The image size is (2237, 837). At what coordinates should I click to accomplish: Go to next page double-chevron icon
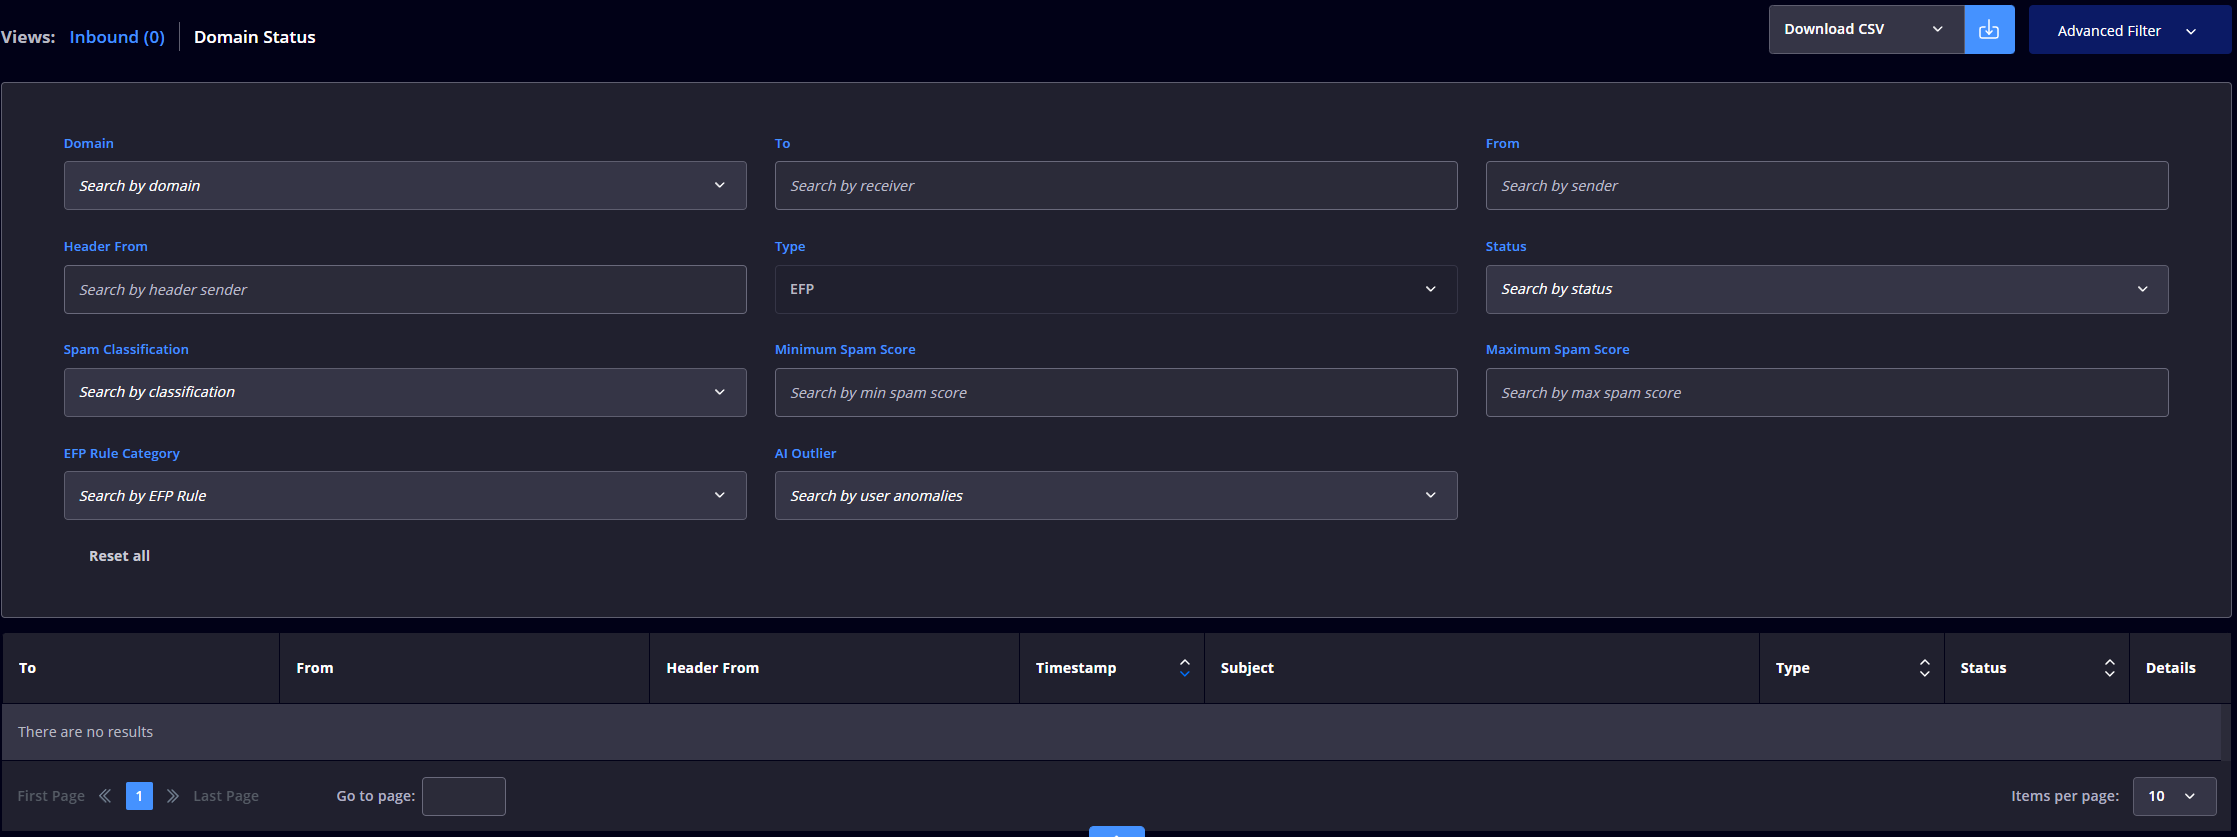point(173,796)
